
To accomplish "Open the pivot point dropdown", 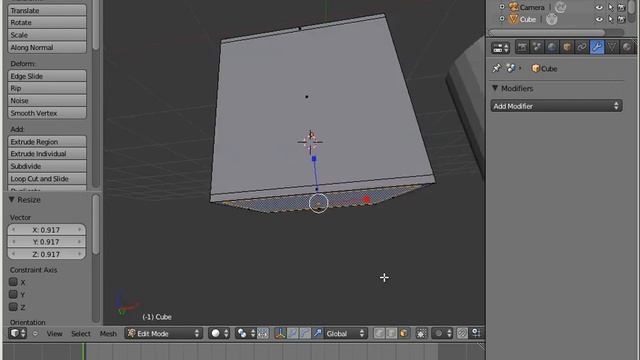I will tap(246, 333).
